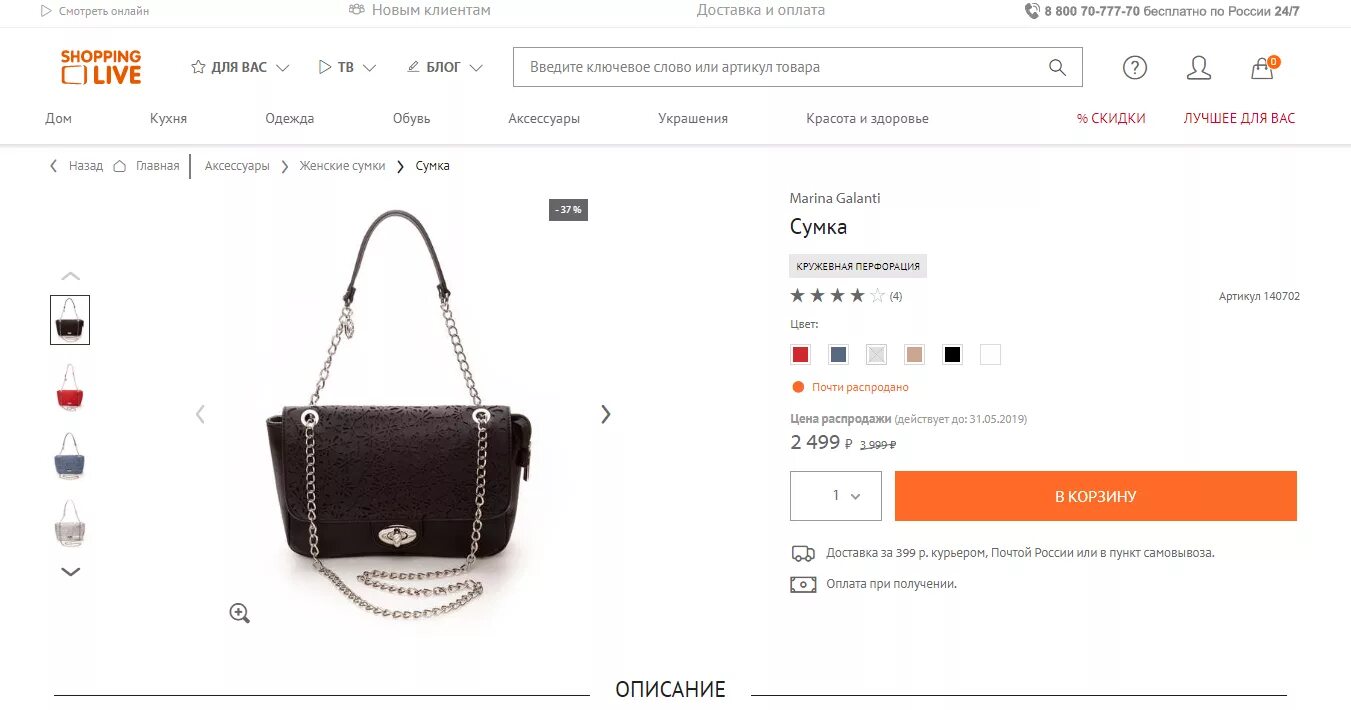
Task: Expand the ДЛЯ ВАС dropdown menu
Action: 240,67
